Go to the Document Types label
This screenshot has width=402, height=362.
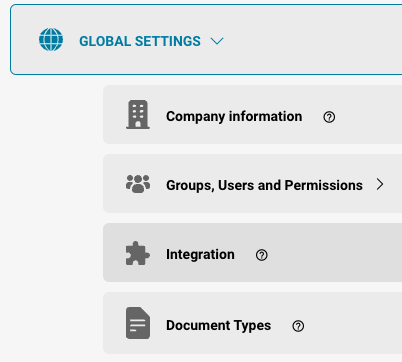[x=219, y=325]
